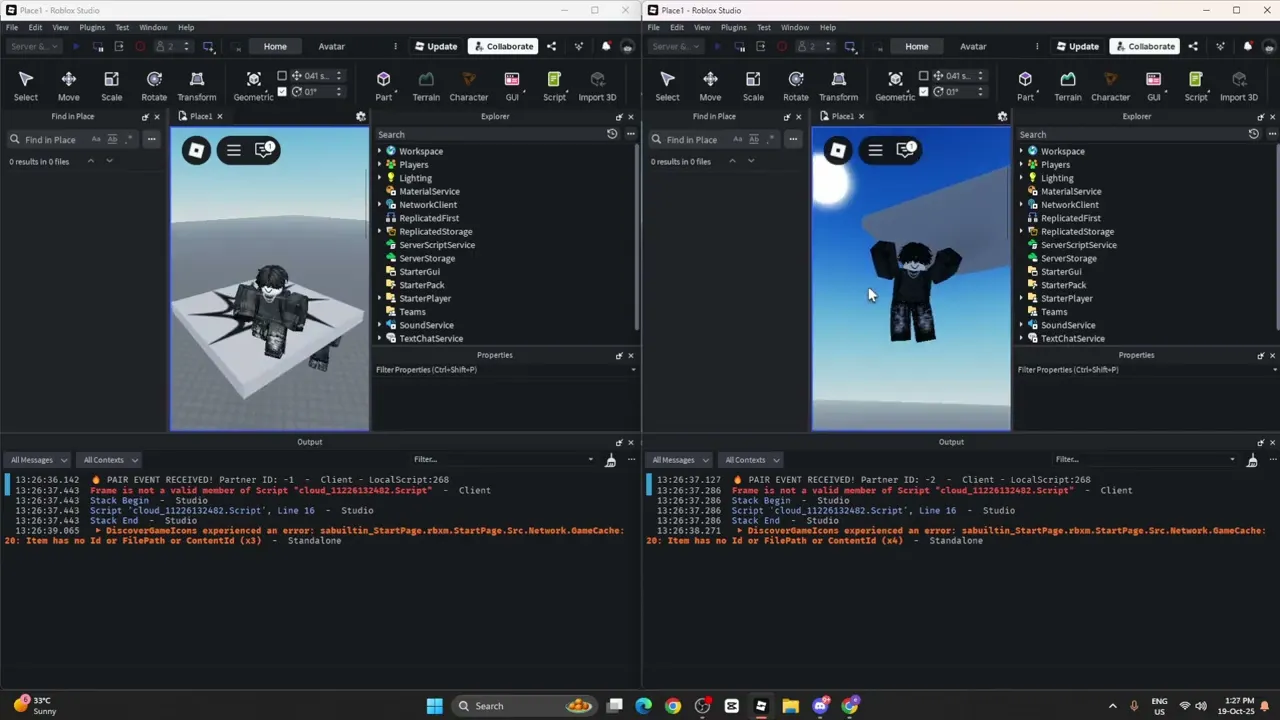Choose Rotate tool in right window
The height and width of the screenshot is (720, 1280).
tap(796, 85)
